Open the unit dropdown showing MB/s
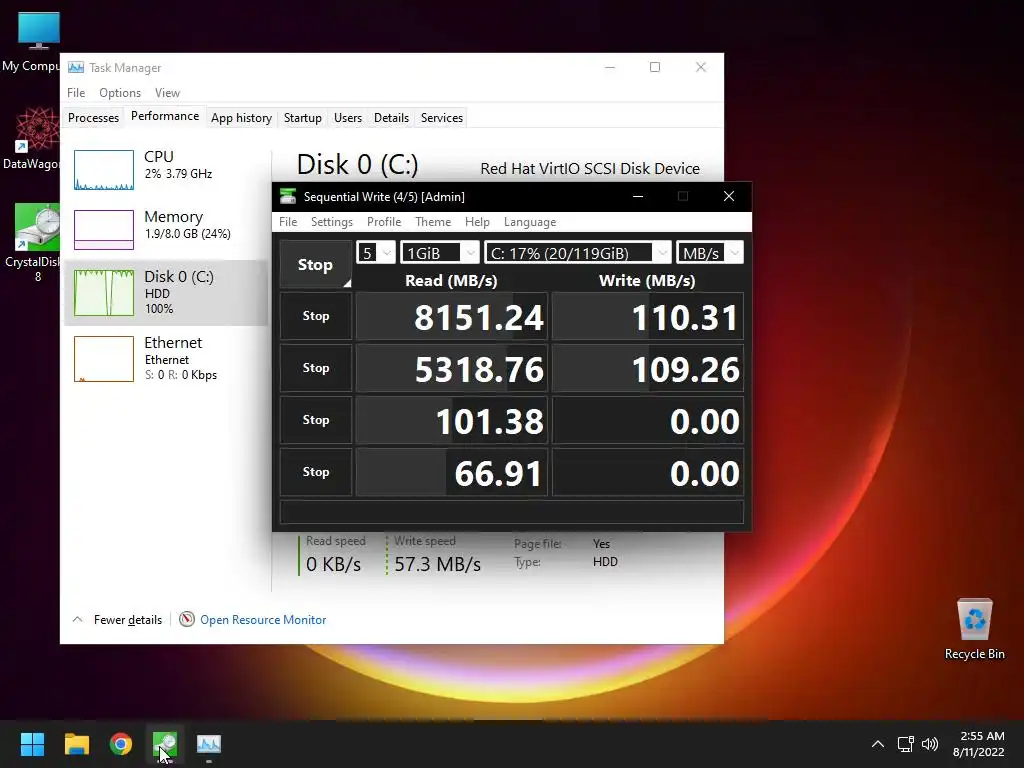The image size is (1024, 768). (709, 253)
